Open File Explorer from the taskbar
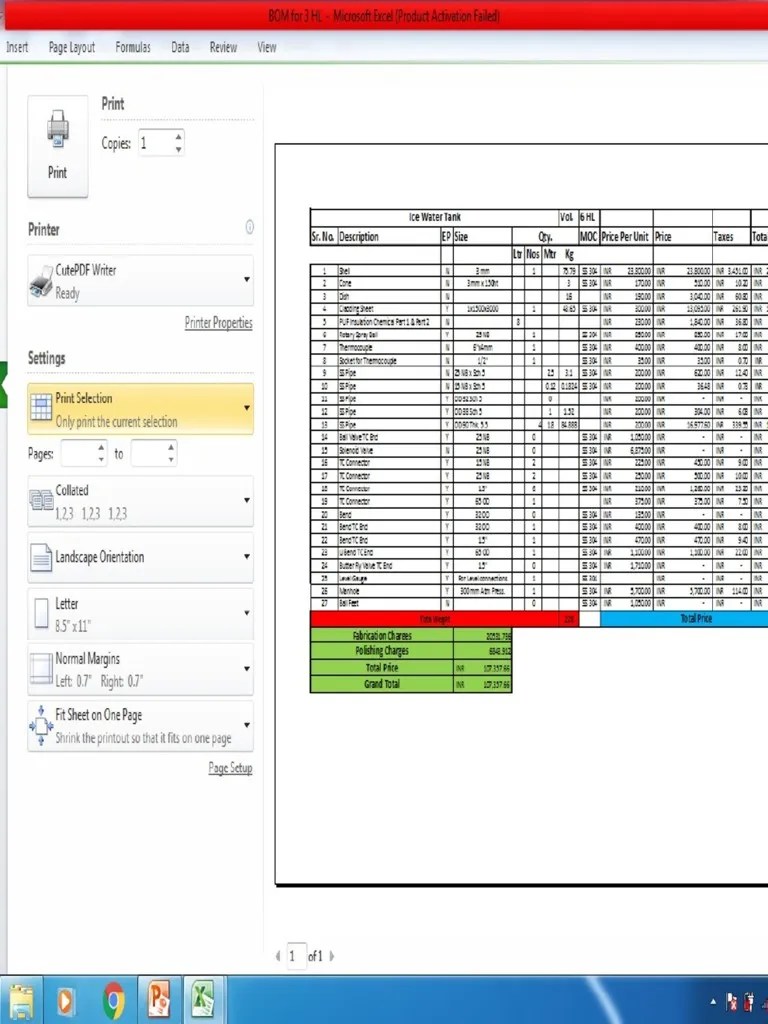768x1024 pixels. point(22,1000)
